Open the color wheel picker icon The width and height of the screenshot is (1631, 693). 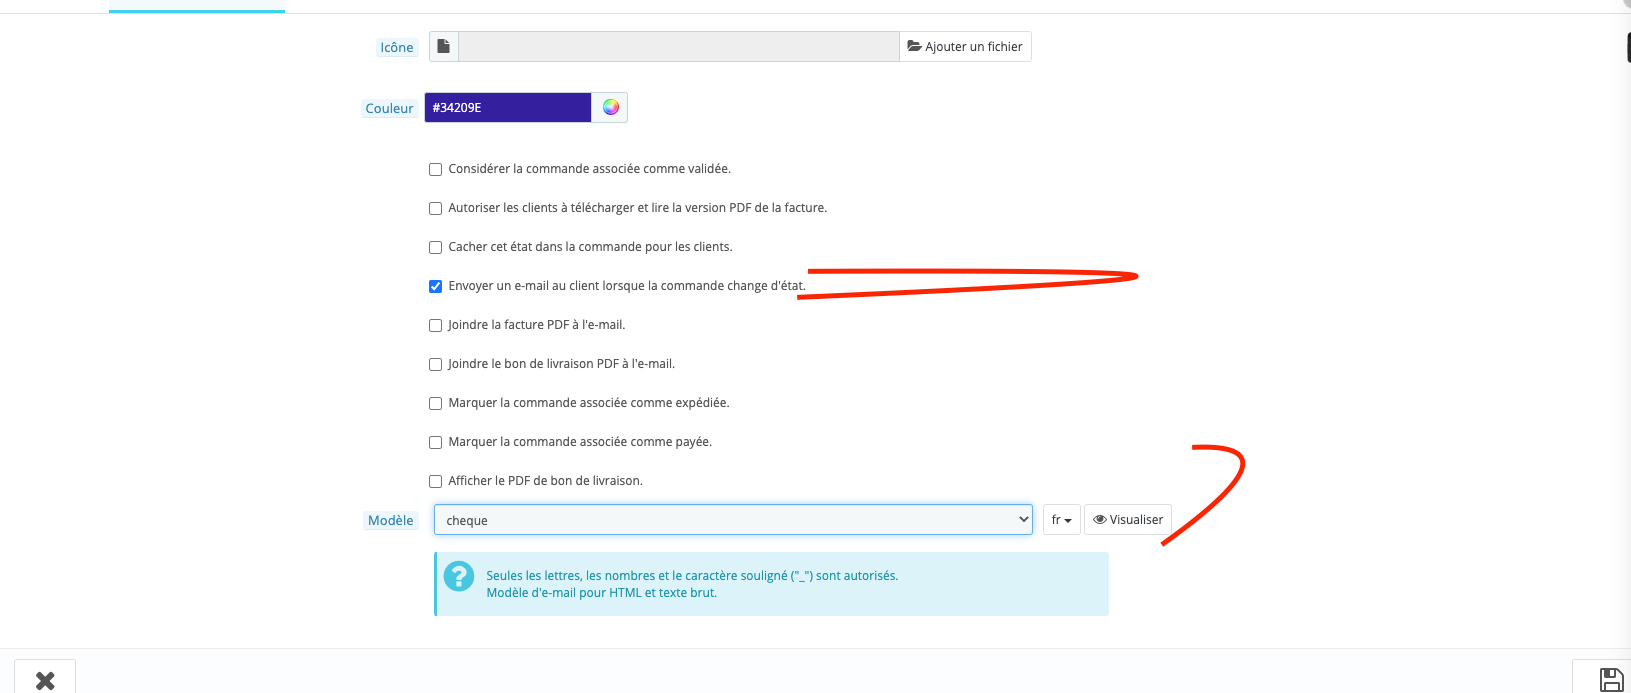(x=610, y=107)
